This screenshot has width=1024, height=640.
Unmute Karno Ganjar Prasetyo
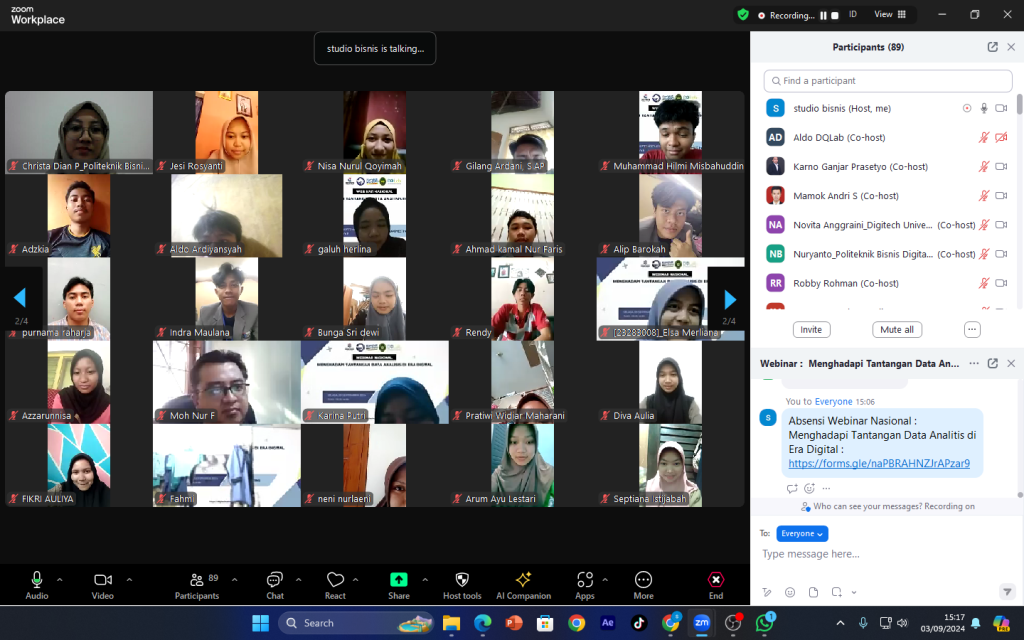[x=984, y=167]
